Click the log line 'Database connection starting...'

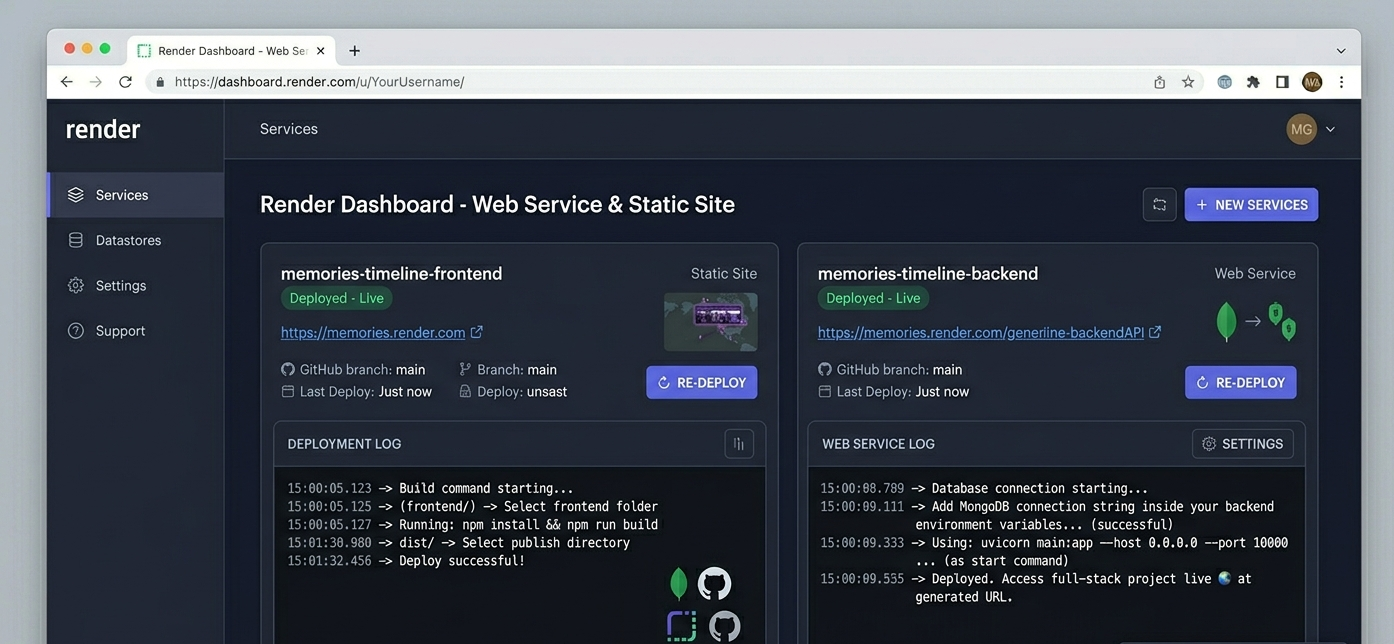(x=984, y=489)
